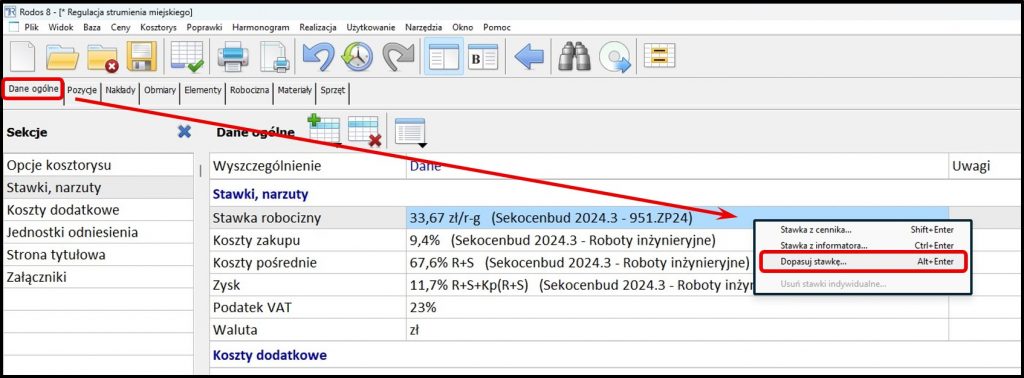This screenshot has width=1024, height=378.
Task: Choose Stawka z cennika from context menu
Action: pos(863,230)
